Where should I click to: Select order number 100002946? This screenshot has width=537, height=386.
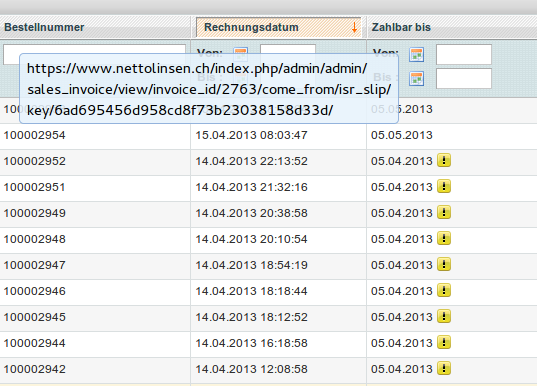34,291
